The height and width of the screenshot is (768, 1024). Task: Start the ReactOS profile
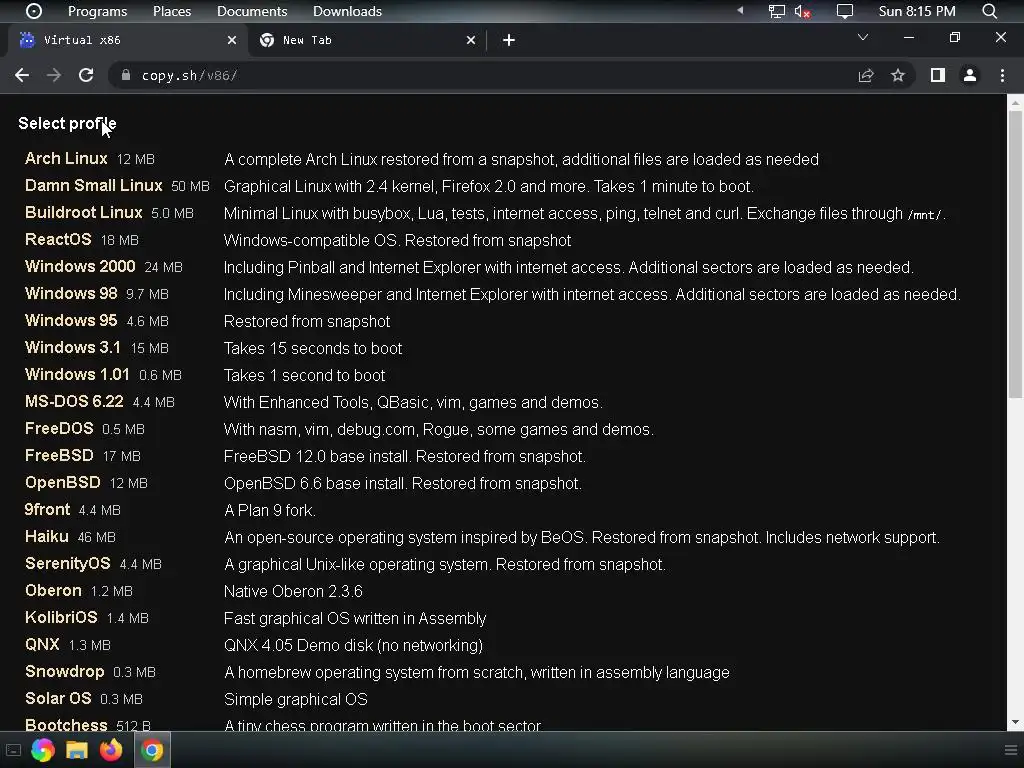pos(58,239)
